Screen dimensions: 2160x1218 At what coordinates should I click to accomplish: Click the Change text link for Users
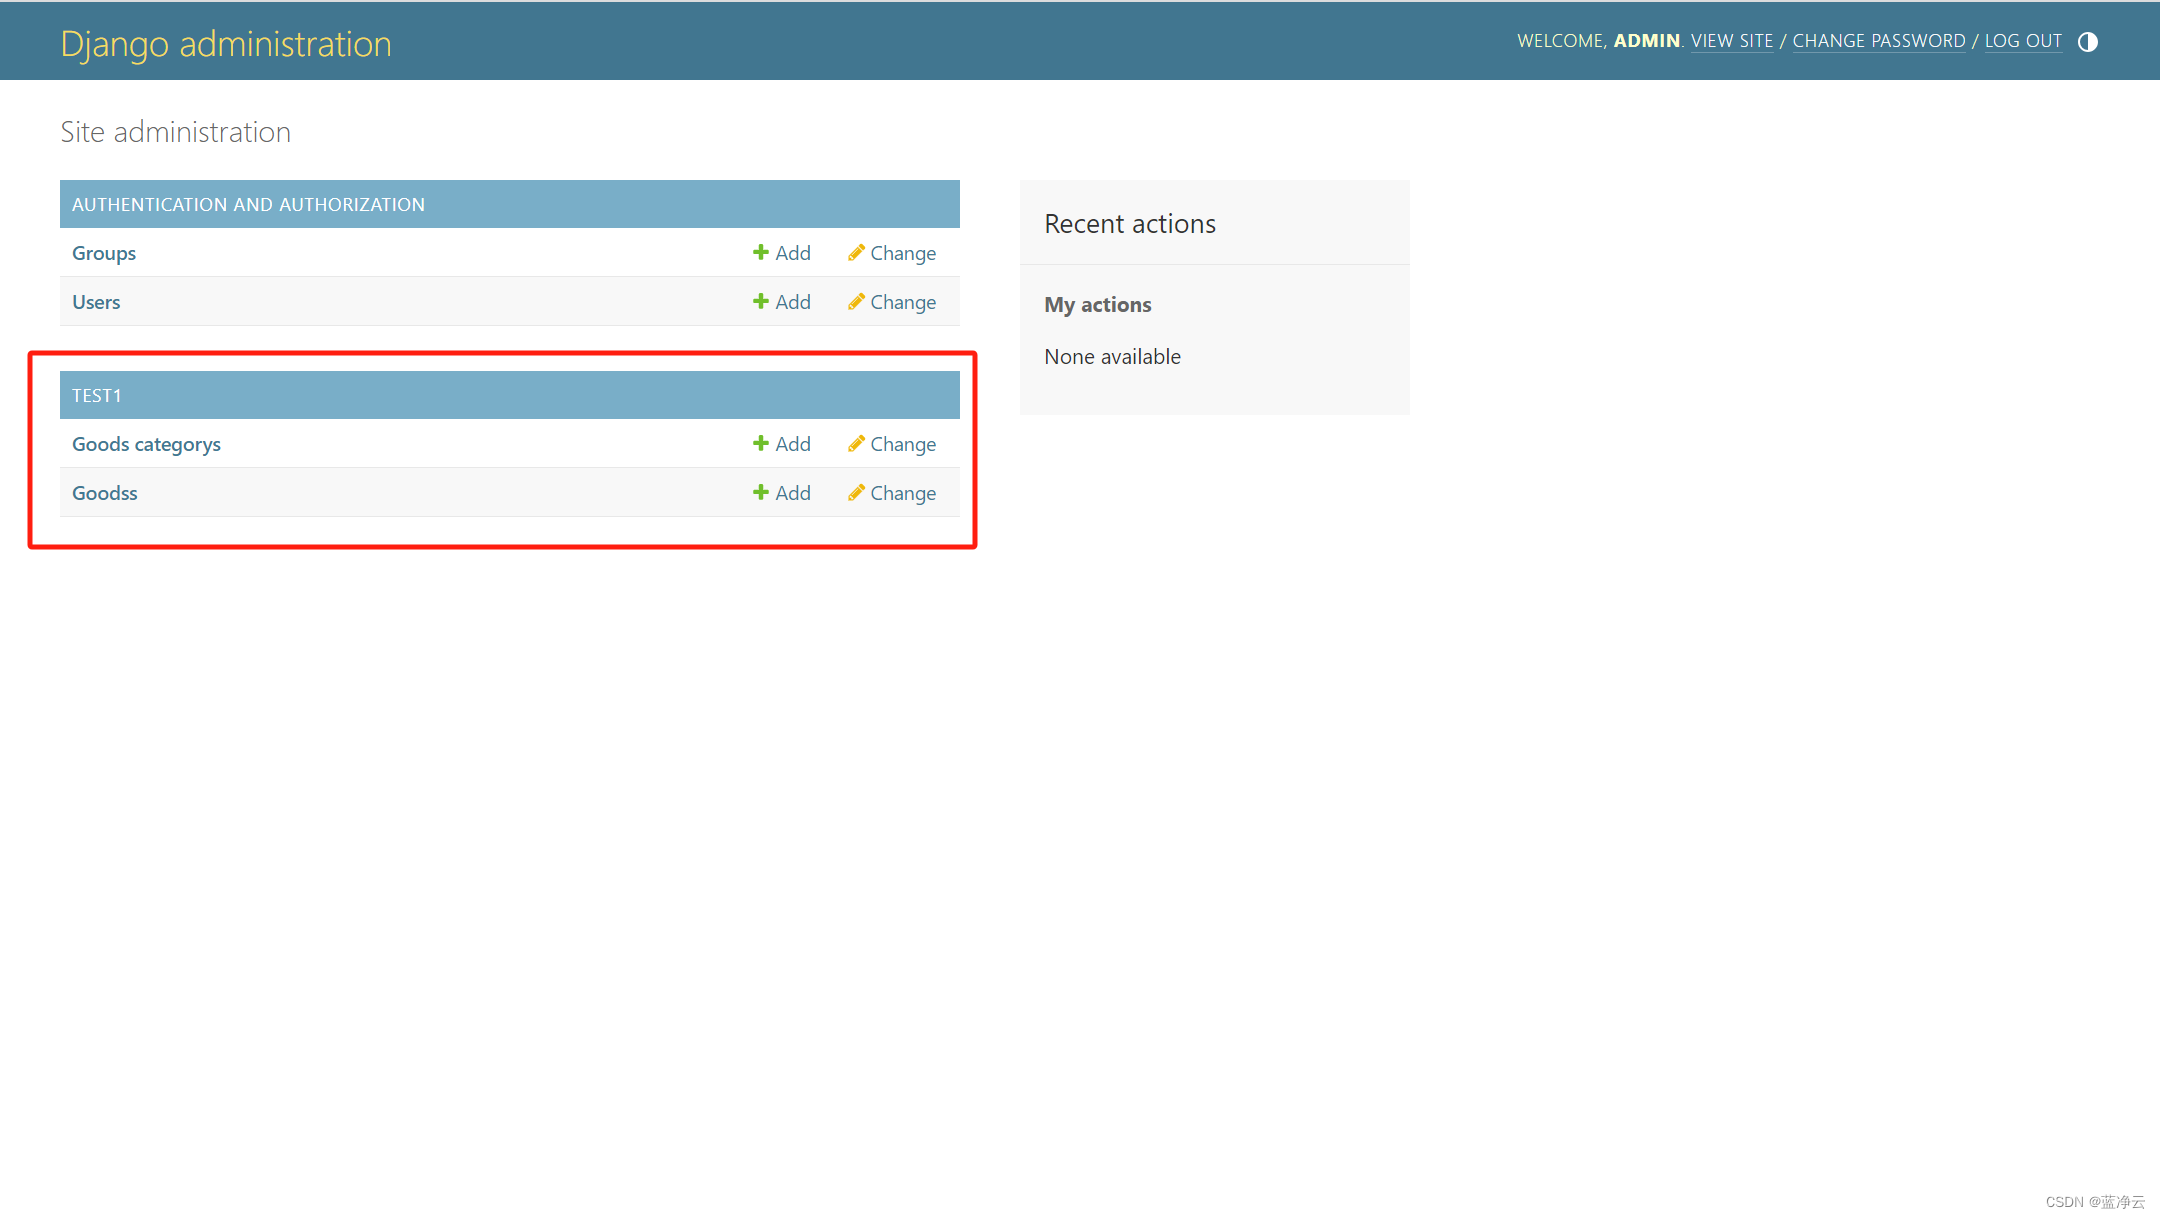coord(903,302)
